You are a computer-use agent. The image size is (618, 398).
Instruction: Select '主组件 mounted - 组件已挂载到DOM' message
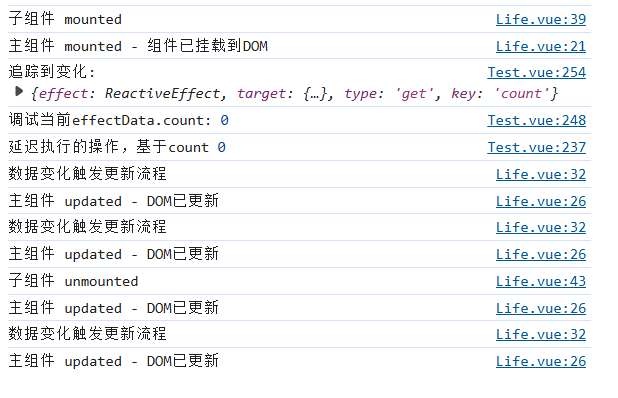point(138,46)
